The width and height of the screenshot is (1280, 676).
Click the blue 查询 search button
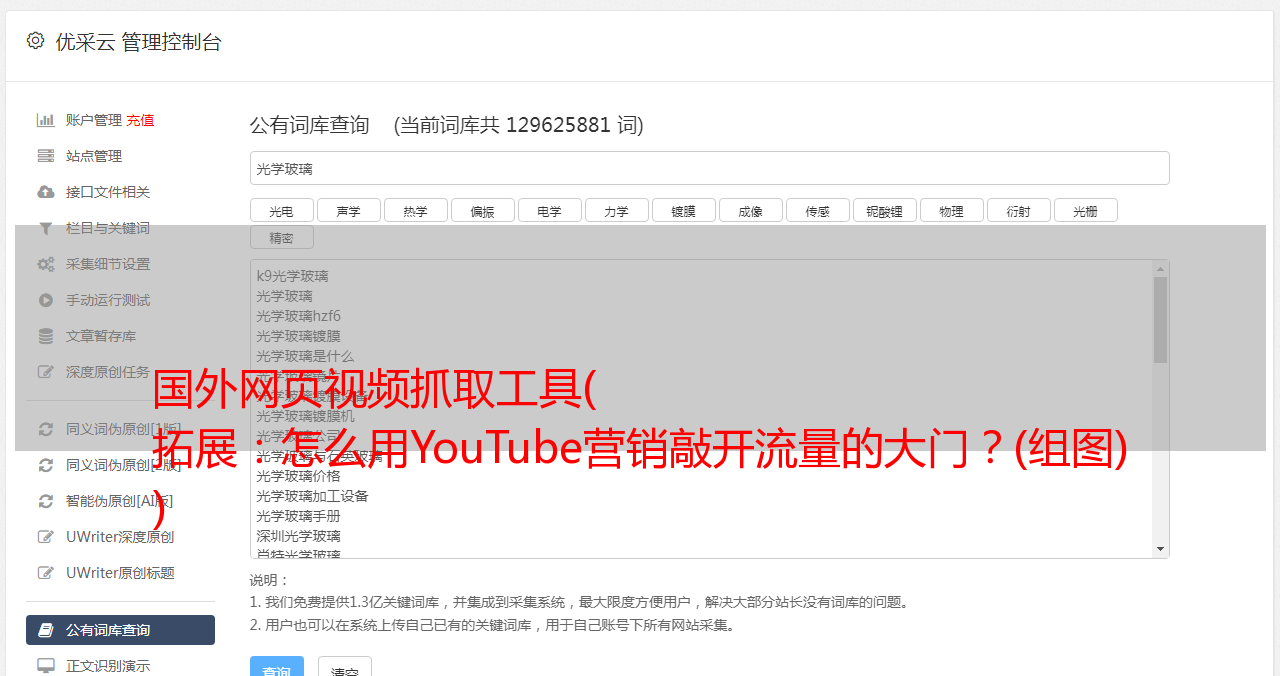pyautogui.click(x=276, y=668)
